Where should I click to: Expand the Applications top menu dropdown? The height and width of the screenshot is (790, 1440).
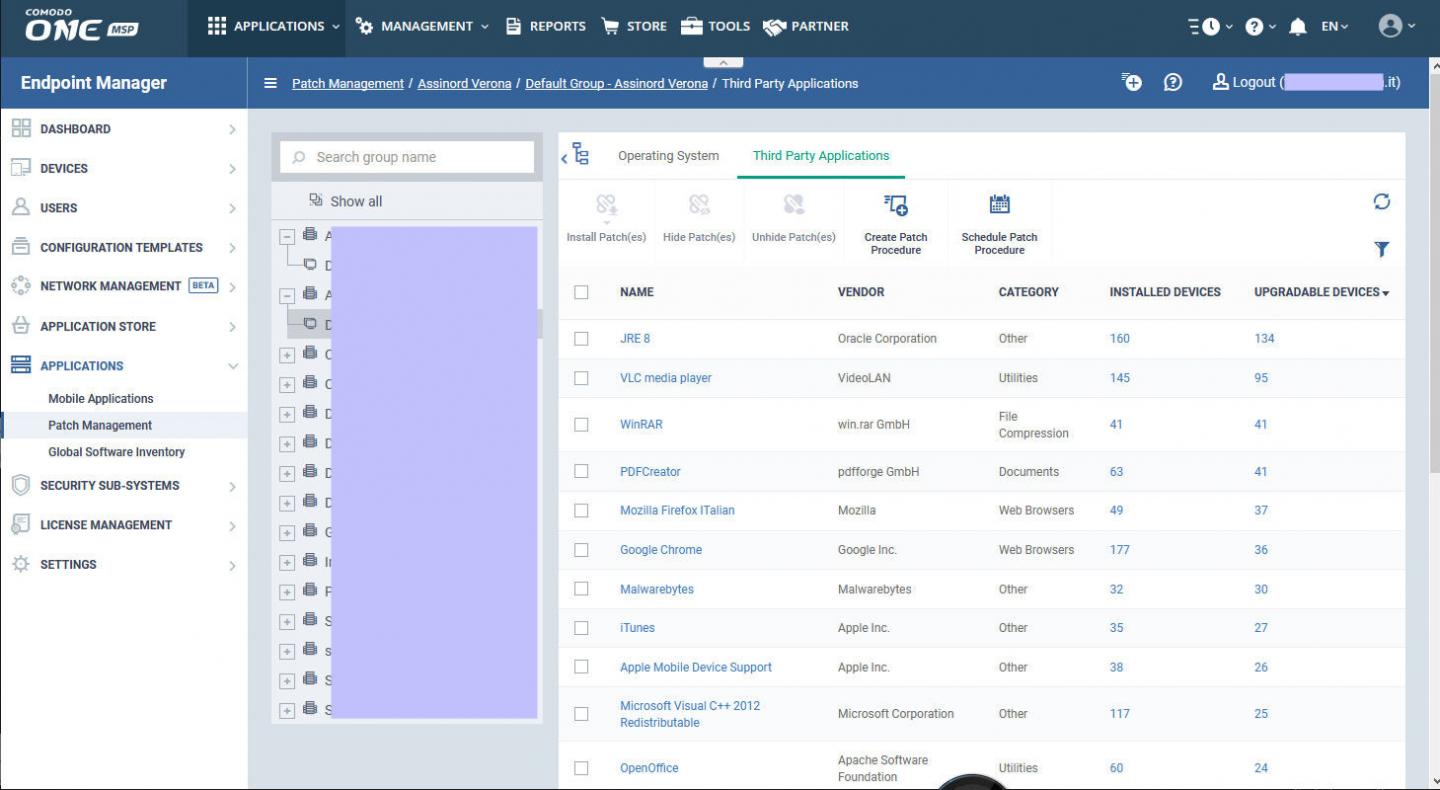[274, 27]
